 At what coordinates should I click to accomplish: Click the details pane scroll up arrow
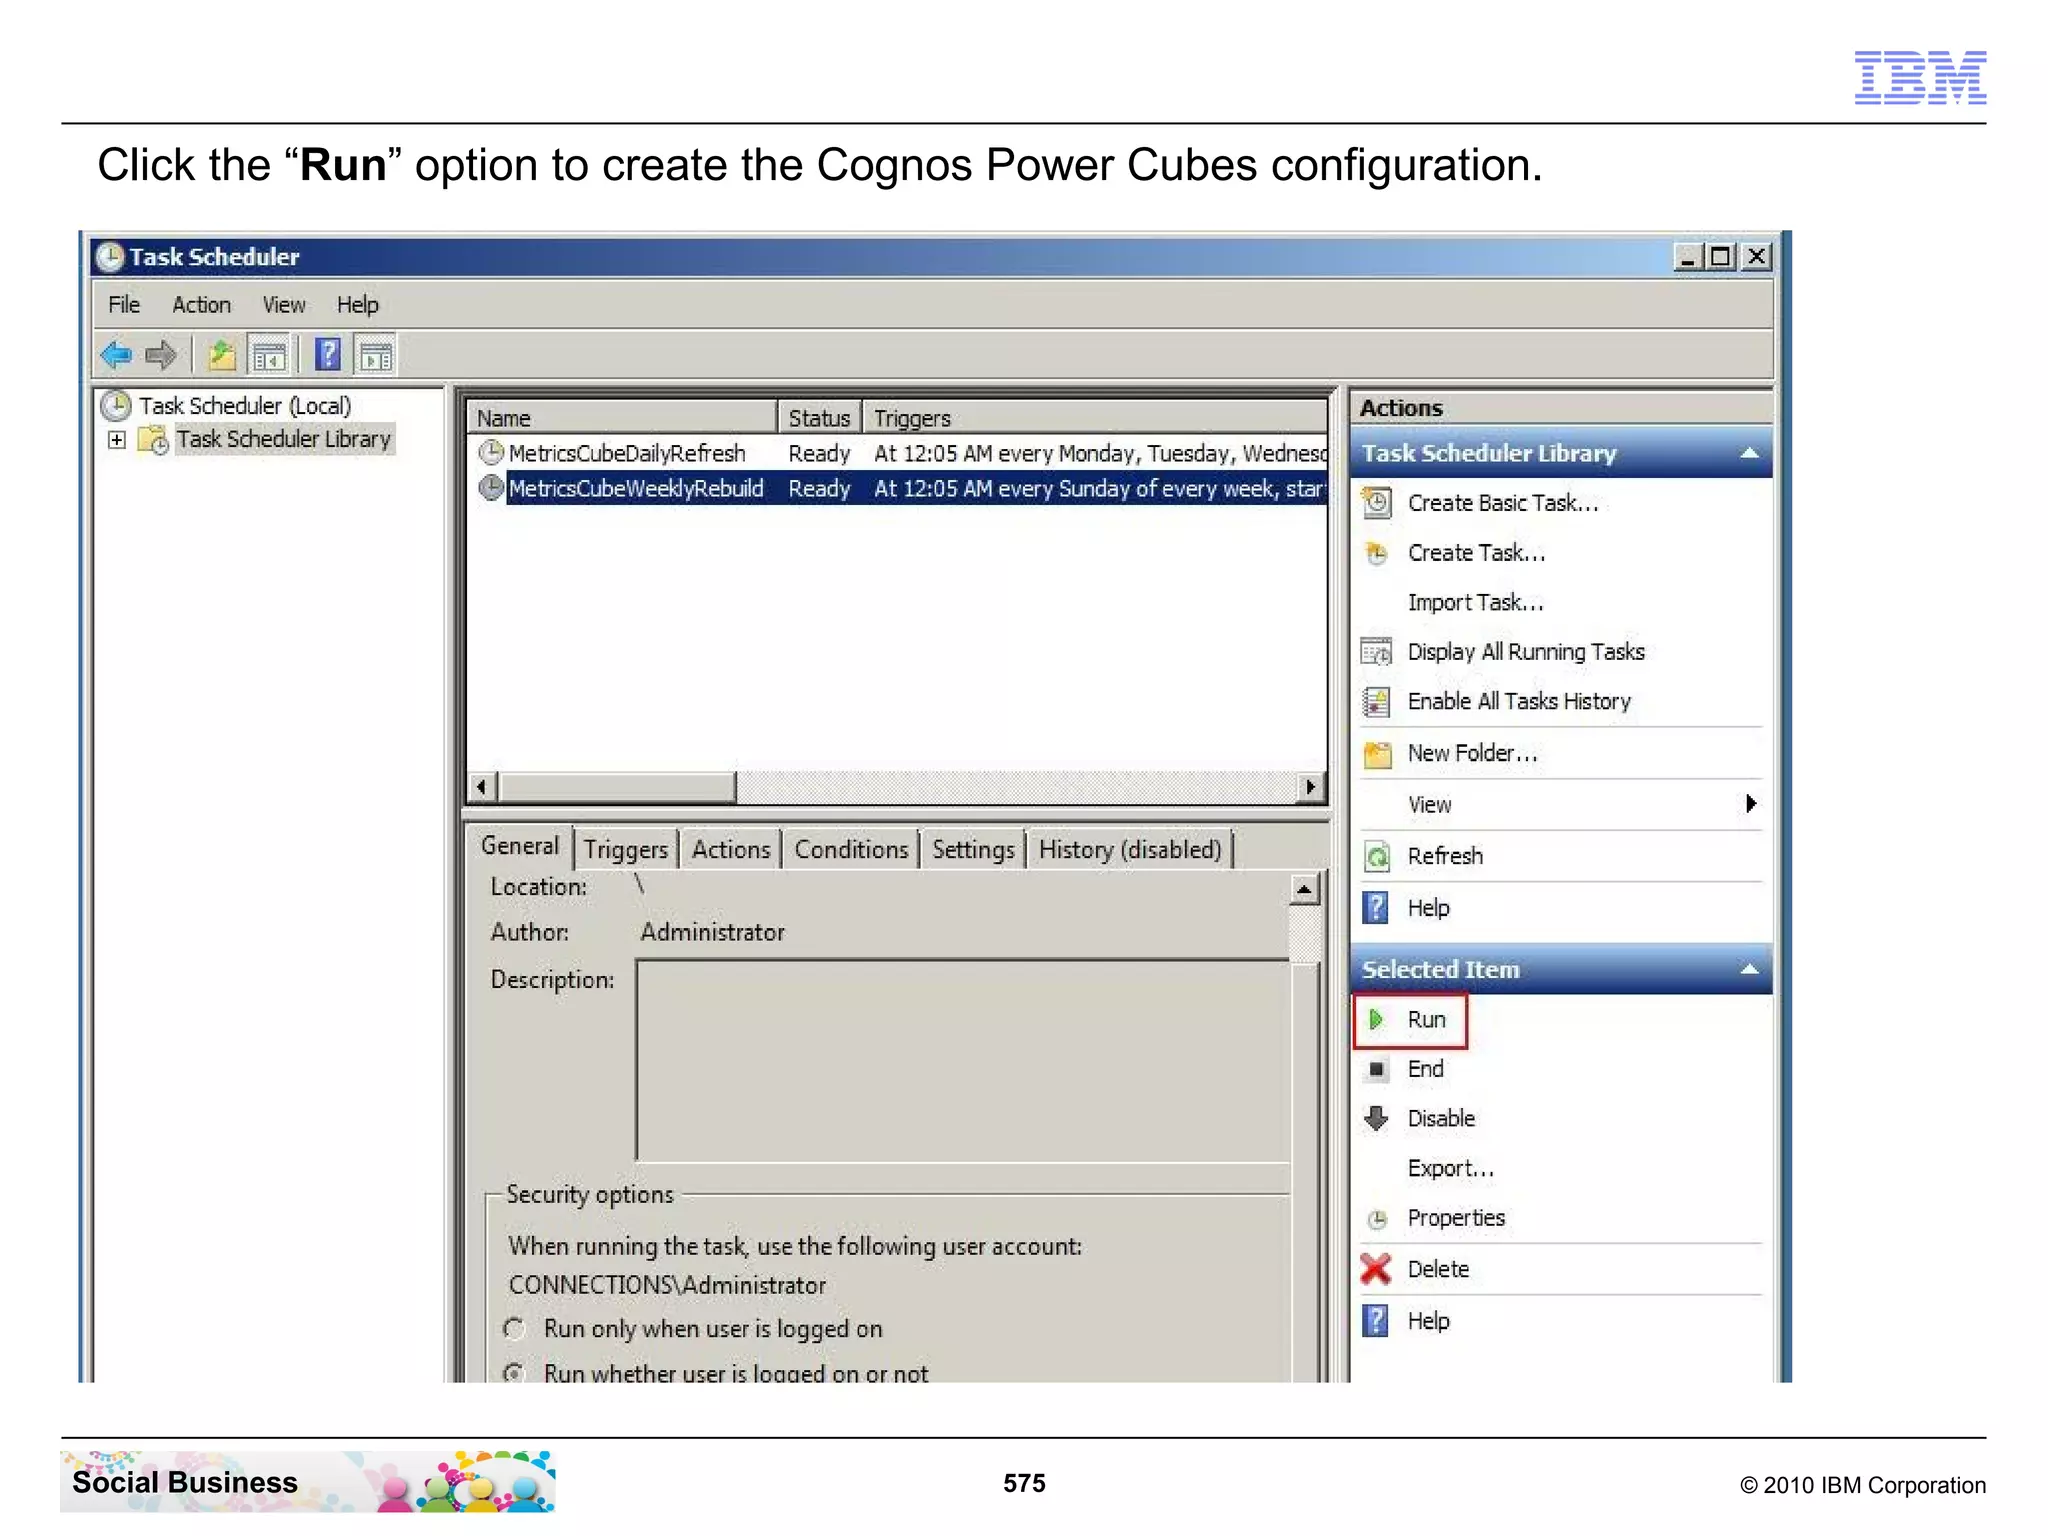[1304, 889]
